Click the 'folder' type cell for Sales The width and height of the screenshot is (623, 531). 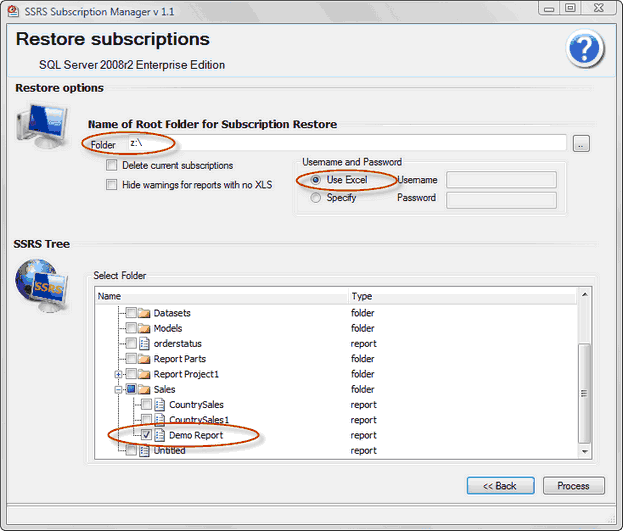tap(362, 390)
